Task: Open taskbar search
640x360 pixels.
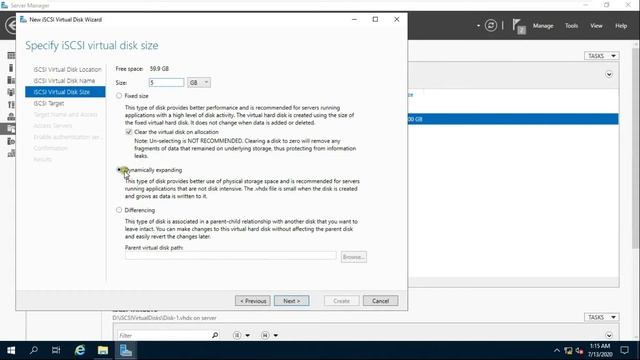Action: 34,350
